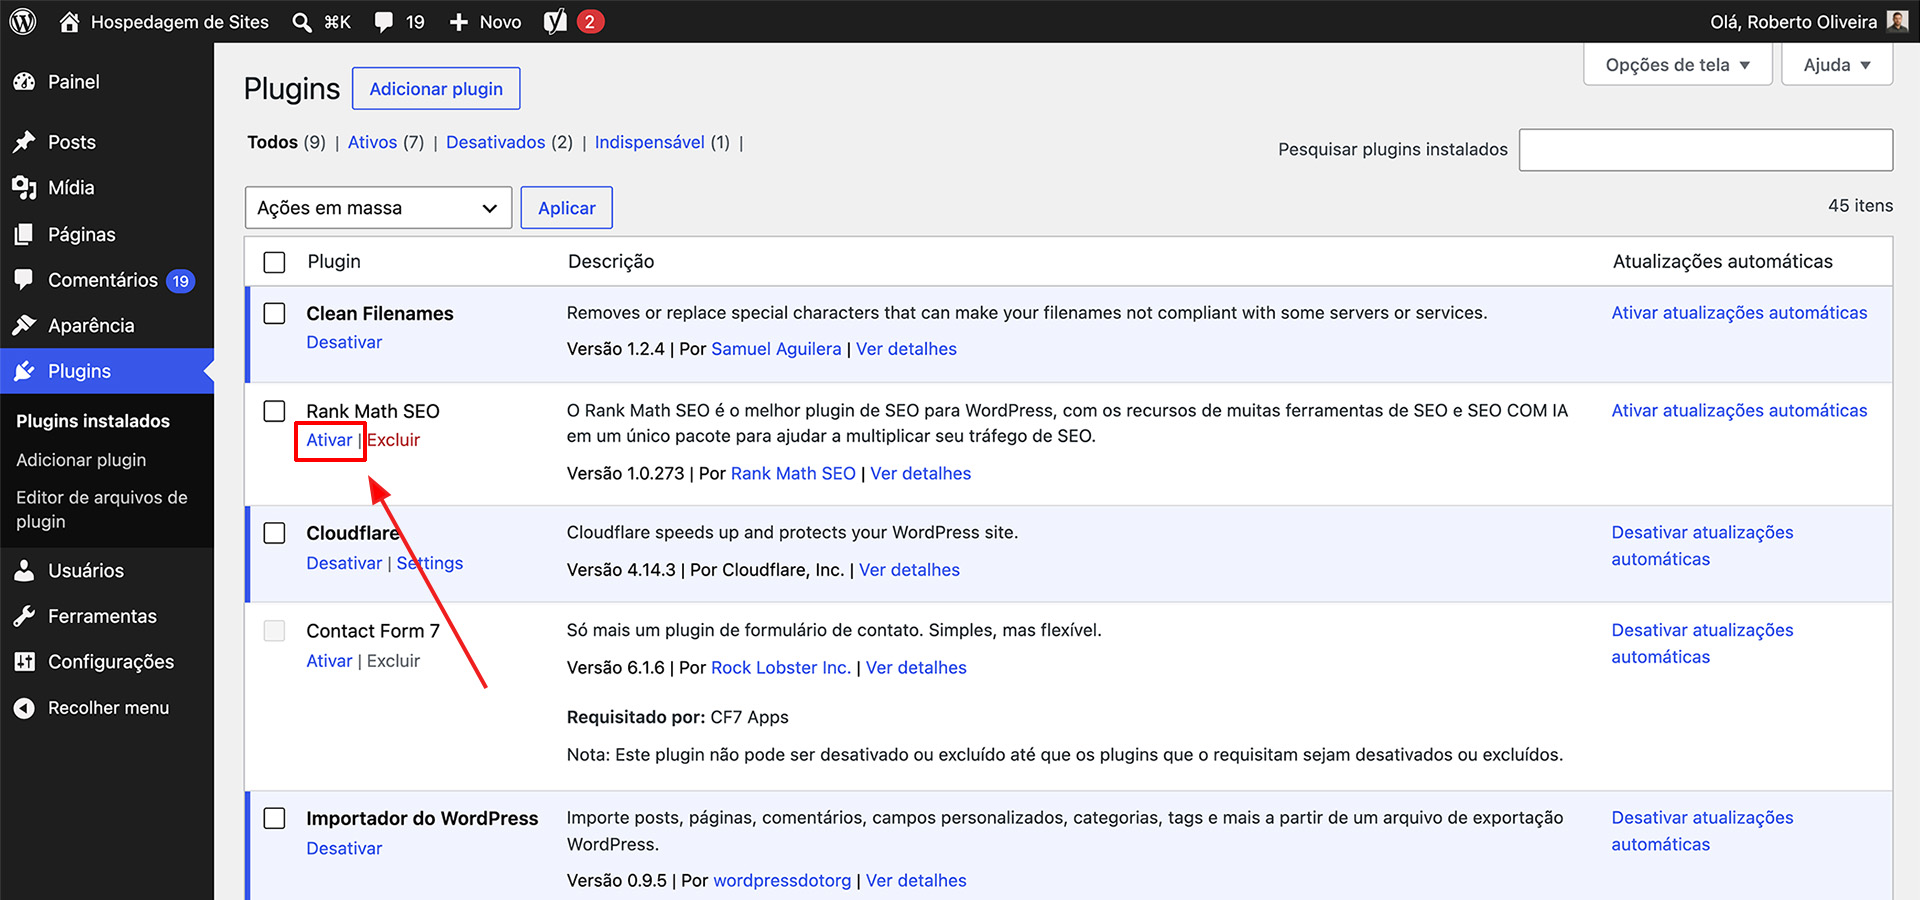
Task: Check the Rank Math SEO checkbox
Action: click(x=274, y=411)
